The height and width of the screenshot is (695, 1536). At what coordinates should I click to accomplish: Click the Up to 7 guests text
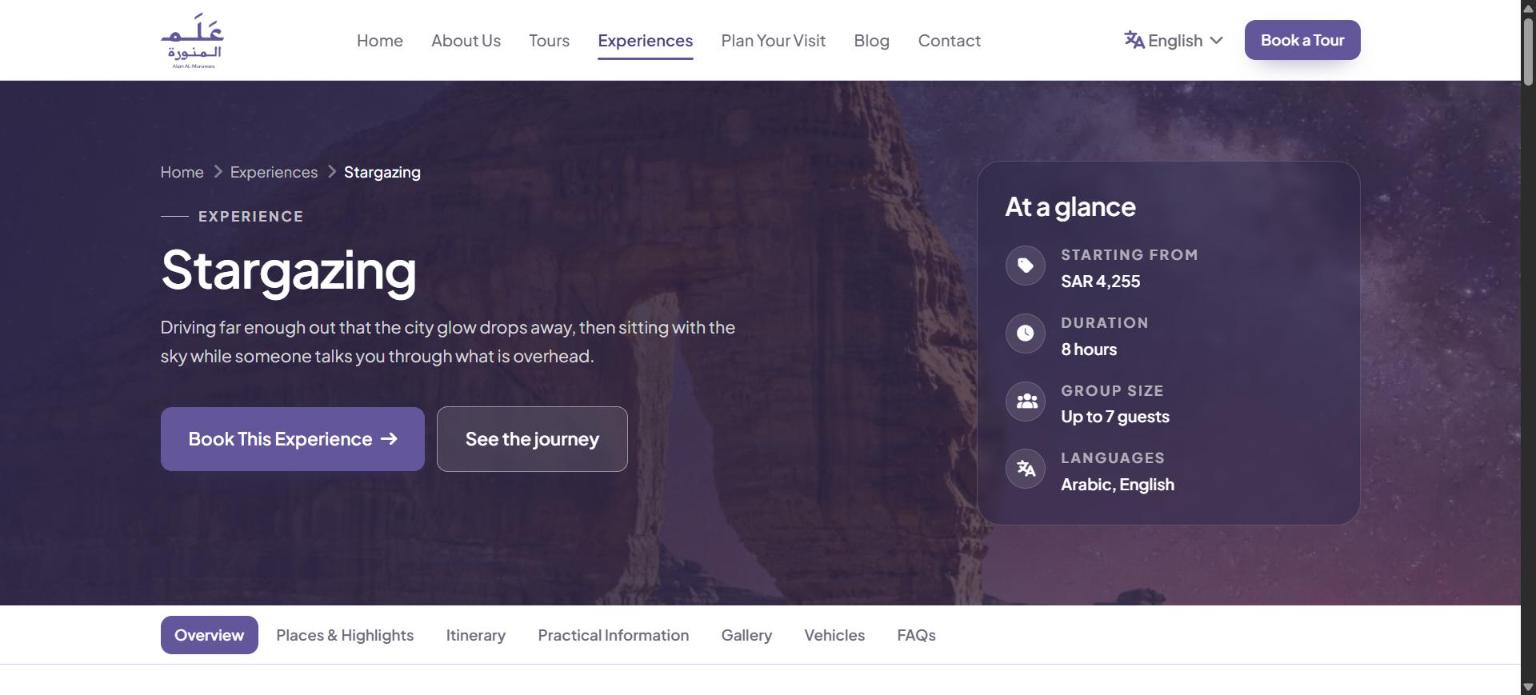1115,416
